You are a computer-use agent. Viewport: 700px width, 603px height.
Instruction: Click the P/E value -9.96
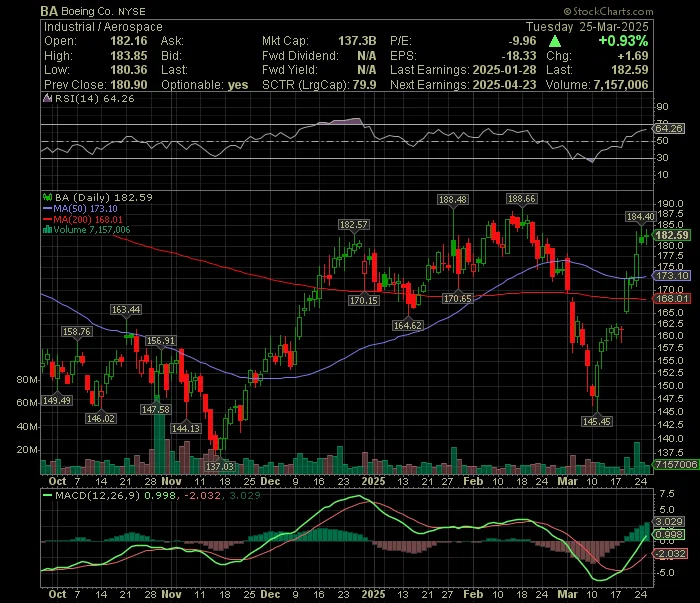pyautogui.click(x=522, y=41)
